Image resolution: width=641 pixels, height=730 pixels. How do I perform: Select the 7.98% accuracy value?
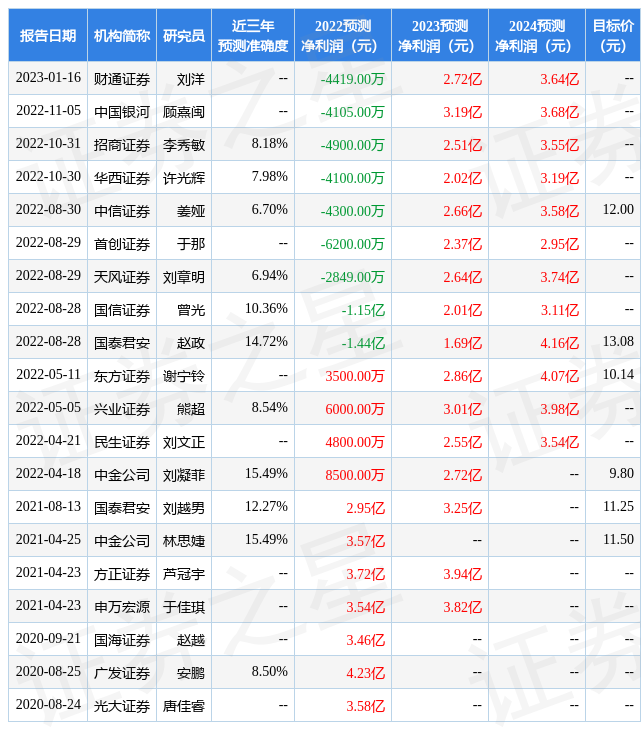tap(270, 176)
